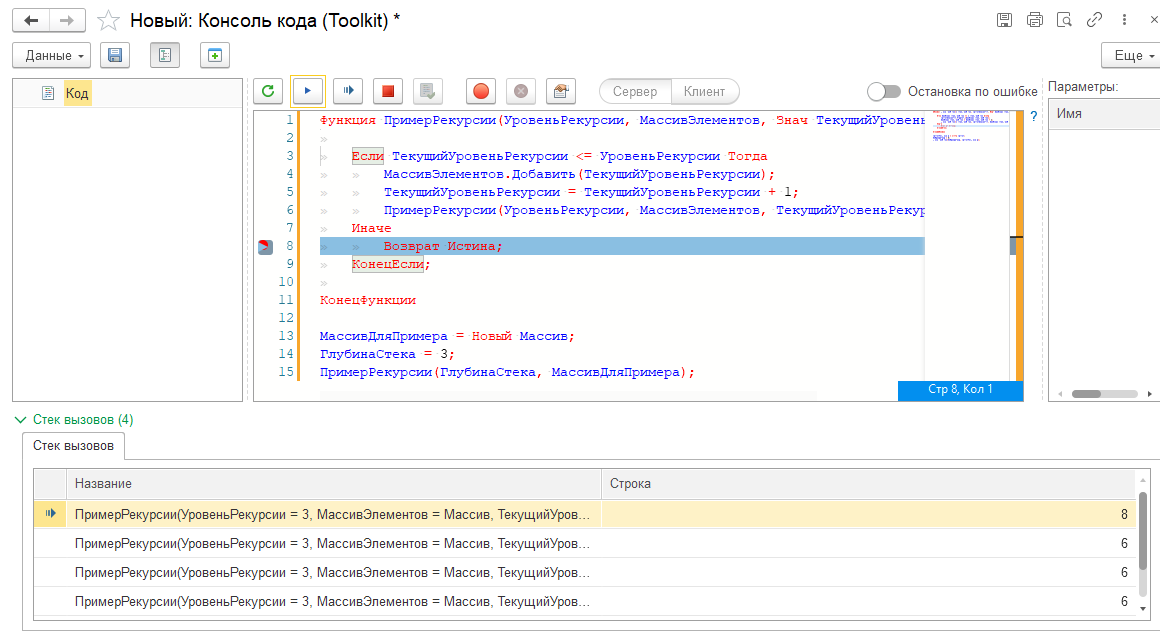Select the Код item in the tree

pos(77,93)
